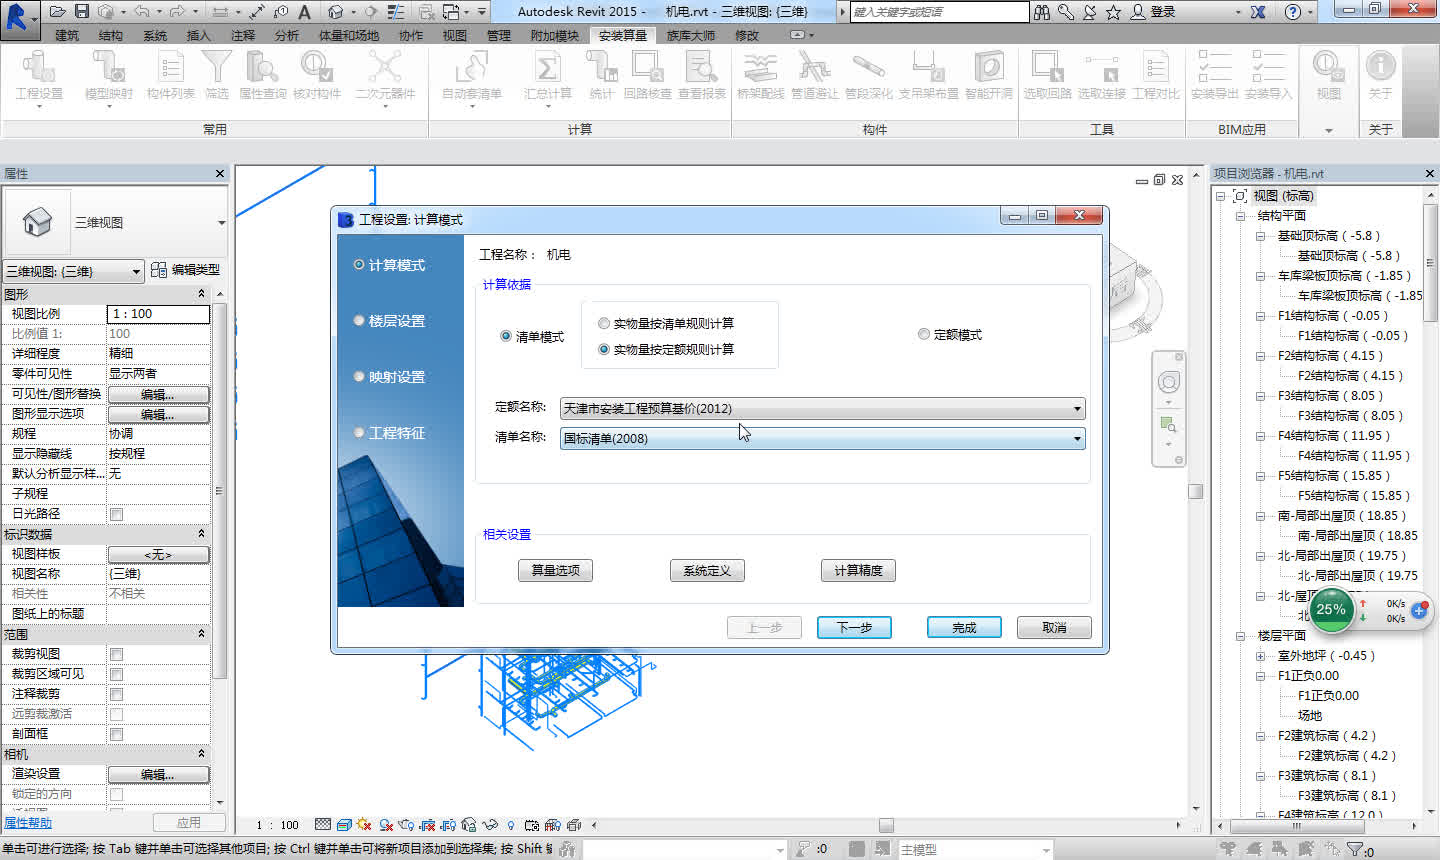Choose 实物量按清单规则计算 option
Viewport: 1440px width, 860px height.
(x=602, y=322)
